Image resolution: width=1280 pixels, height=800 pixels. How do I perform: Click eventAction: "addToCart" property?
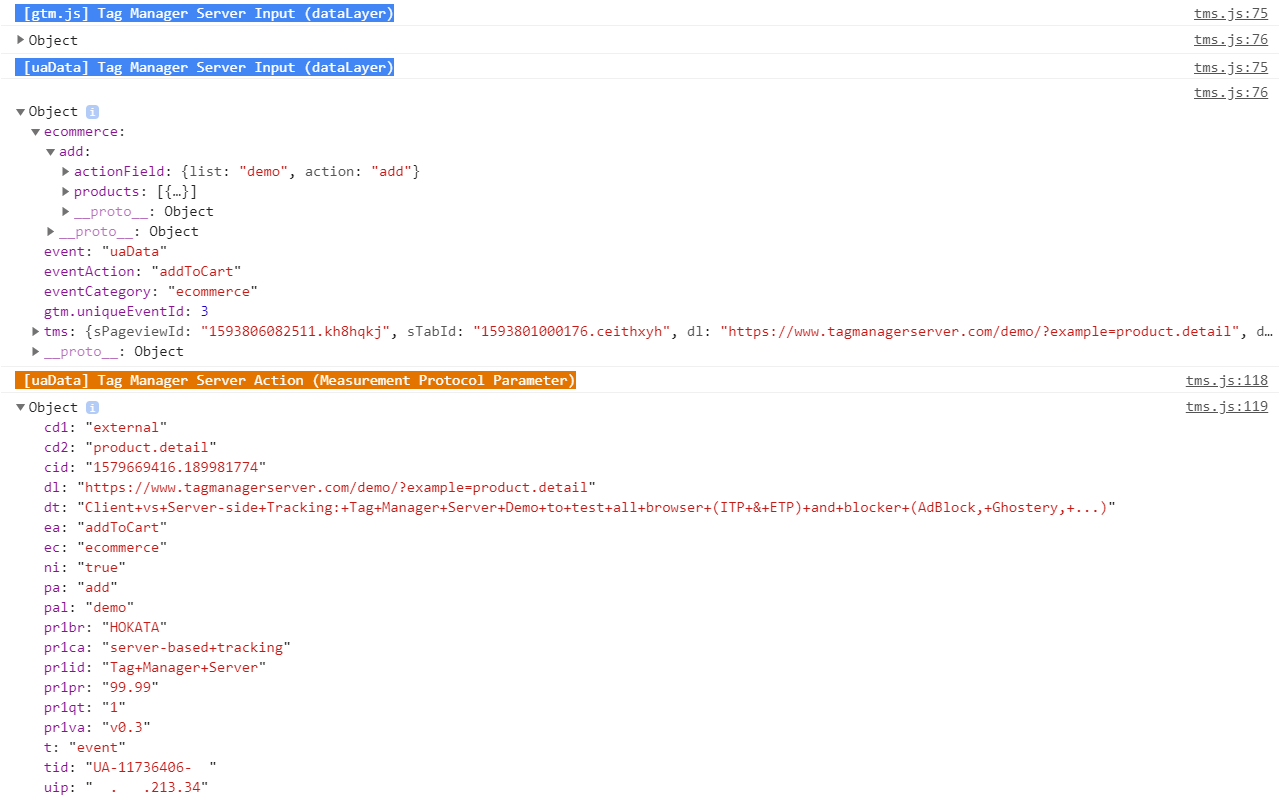(143, 272)
